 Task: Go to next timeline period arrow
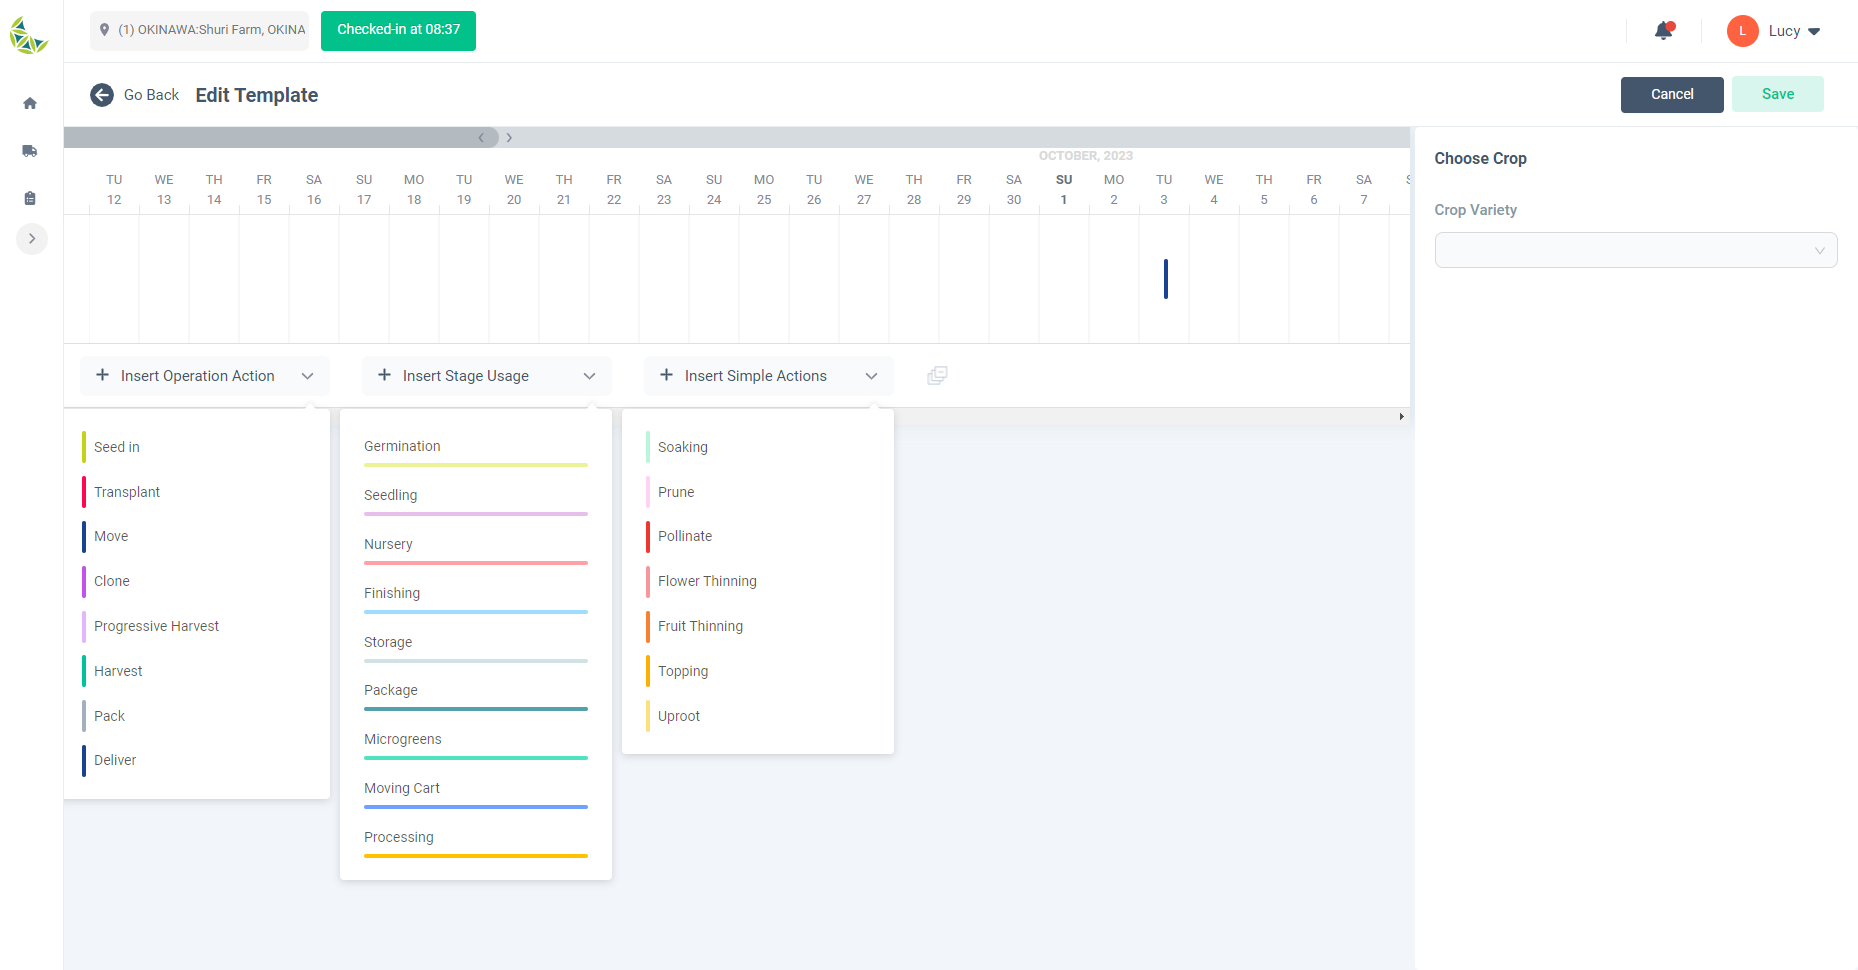pos(509,138)
